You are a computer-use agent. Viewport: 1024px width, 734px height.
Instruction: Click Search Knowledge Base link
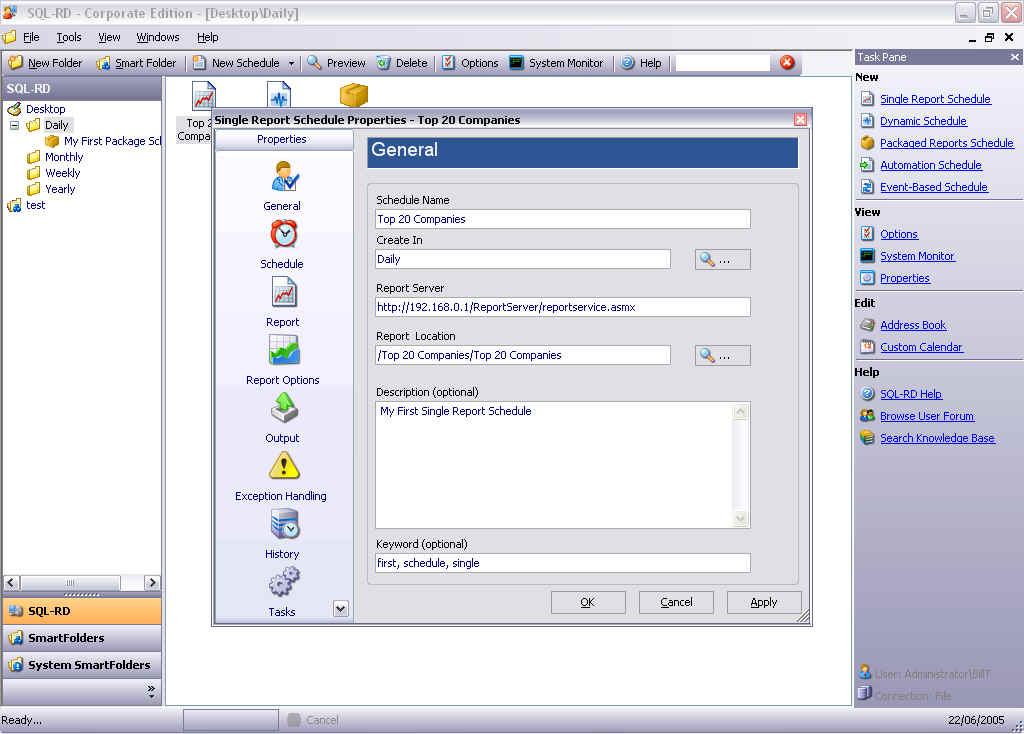[x=937, y=438]
